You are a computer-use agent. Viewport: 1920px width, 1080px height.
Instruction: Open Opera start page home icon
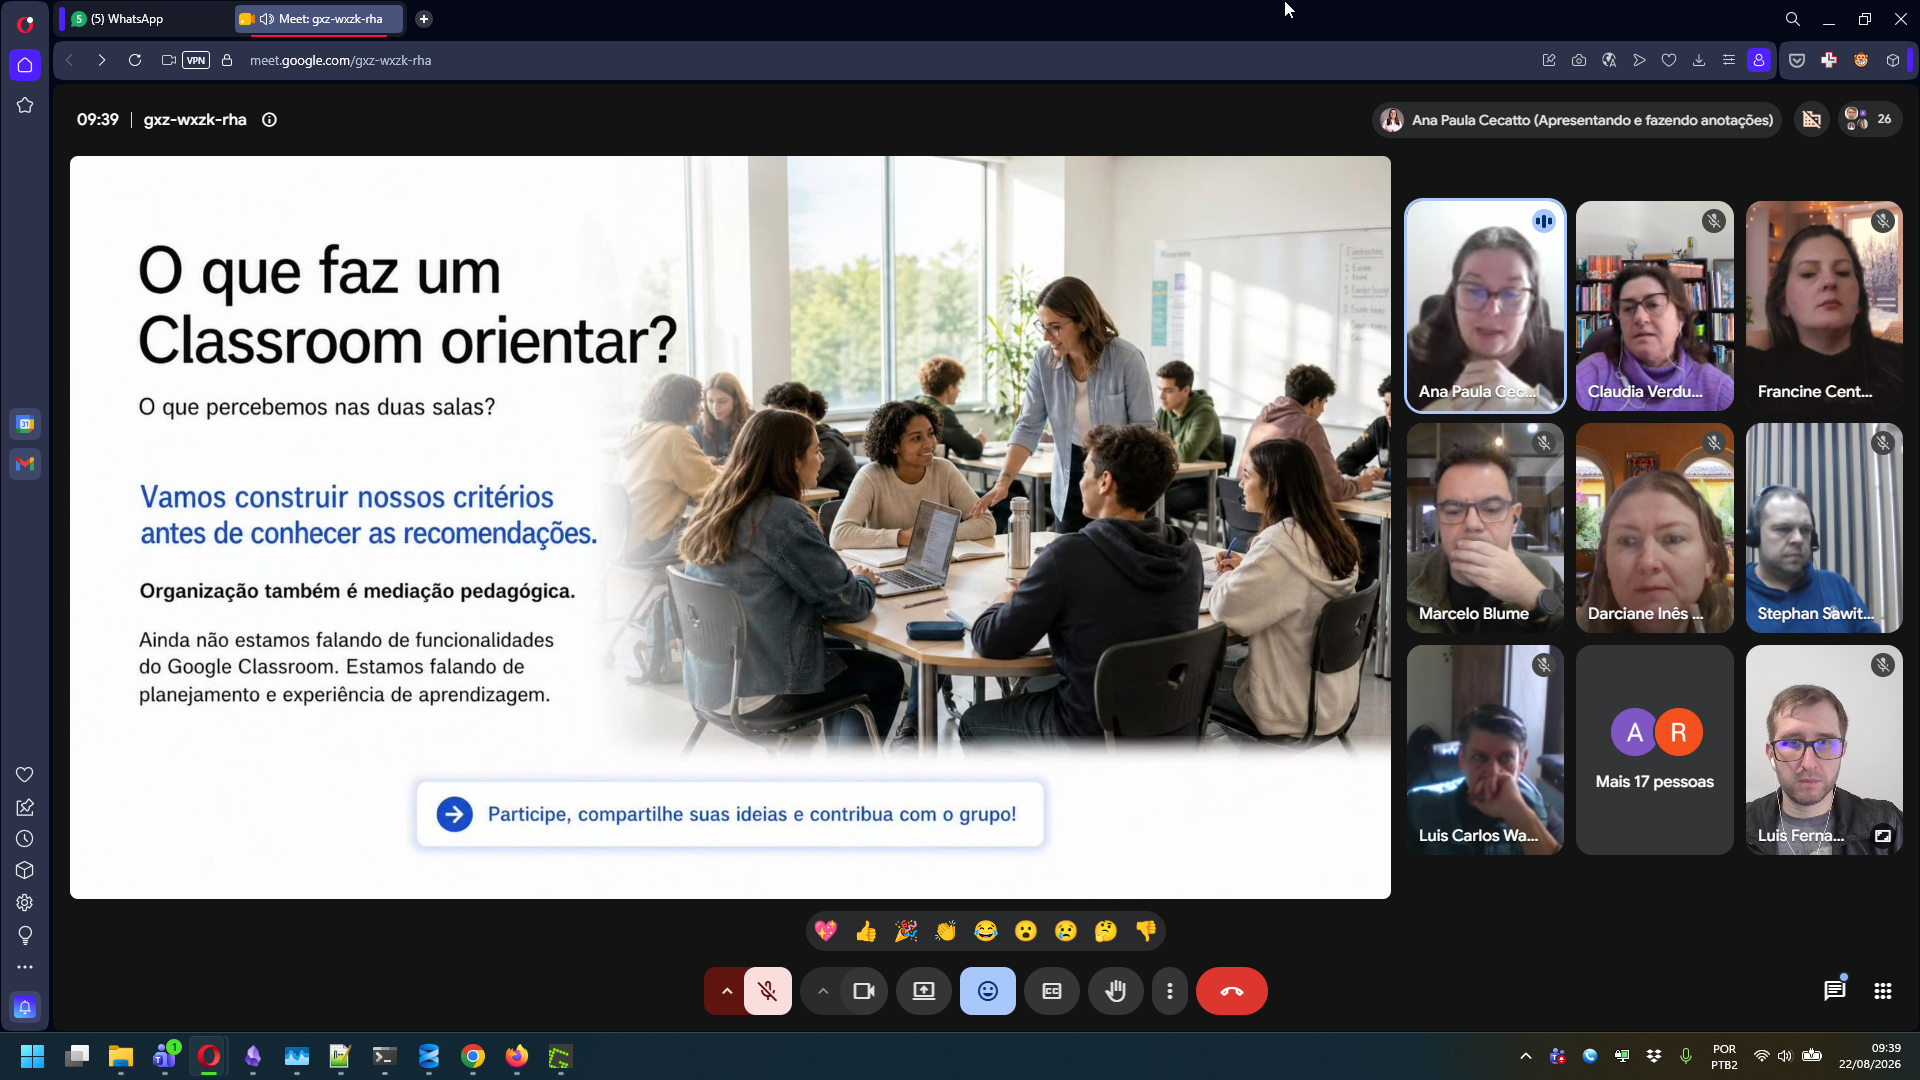point(25,65)
